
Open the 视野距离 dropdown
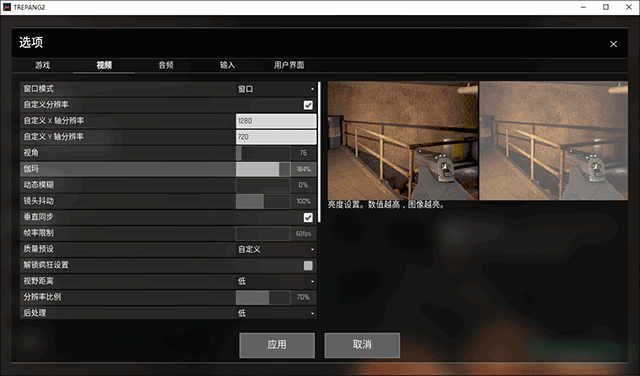[276, 281]
